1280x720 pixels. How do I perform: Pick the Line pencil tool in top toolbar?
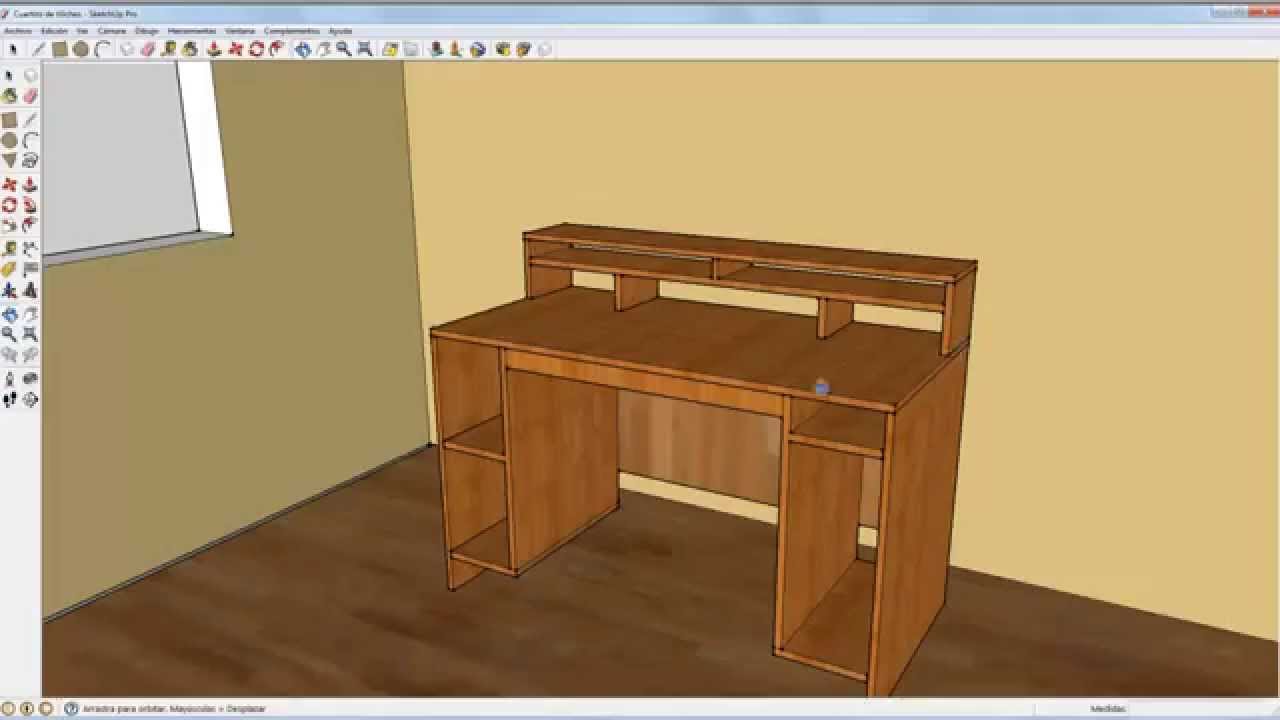39,49
